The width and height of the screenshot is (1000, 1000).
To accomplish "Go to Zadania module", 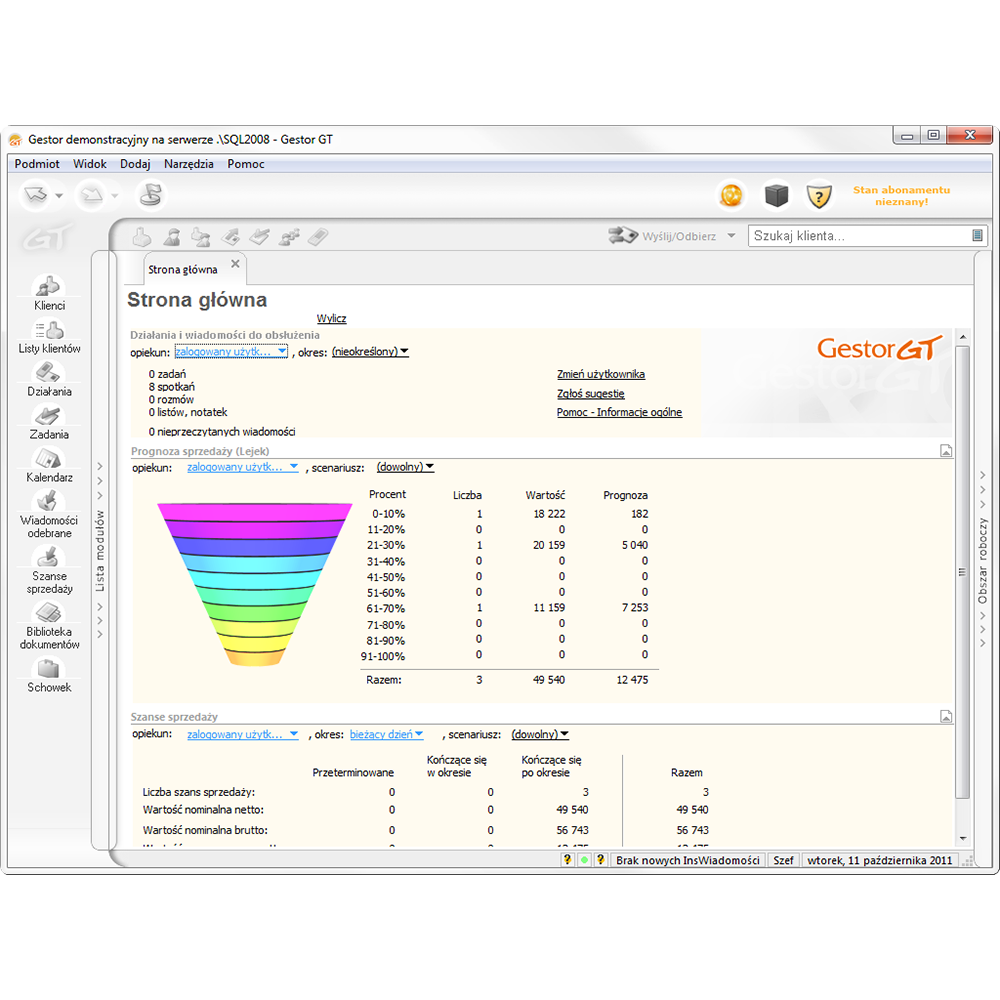I will click(49, 421).
